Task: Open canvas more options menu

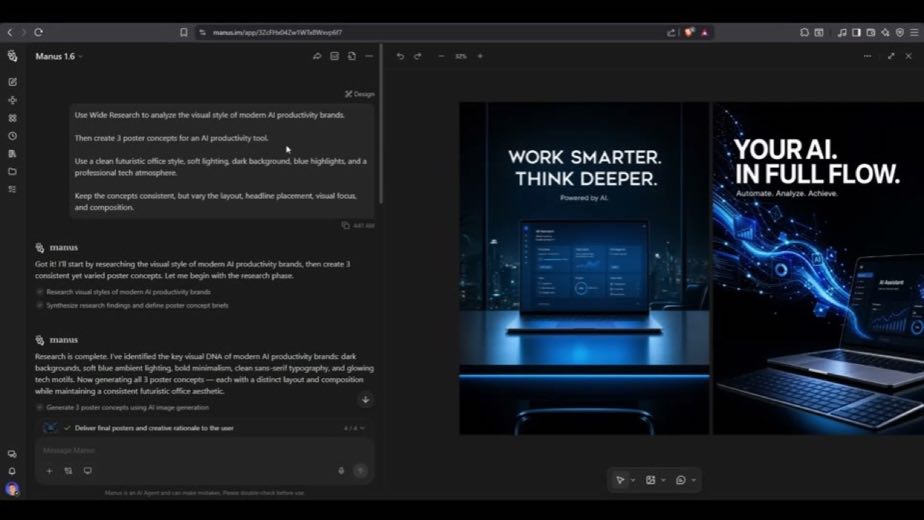Action: click(867, 56)
